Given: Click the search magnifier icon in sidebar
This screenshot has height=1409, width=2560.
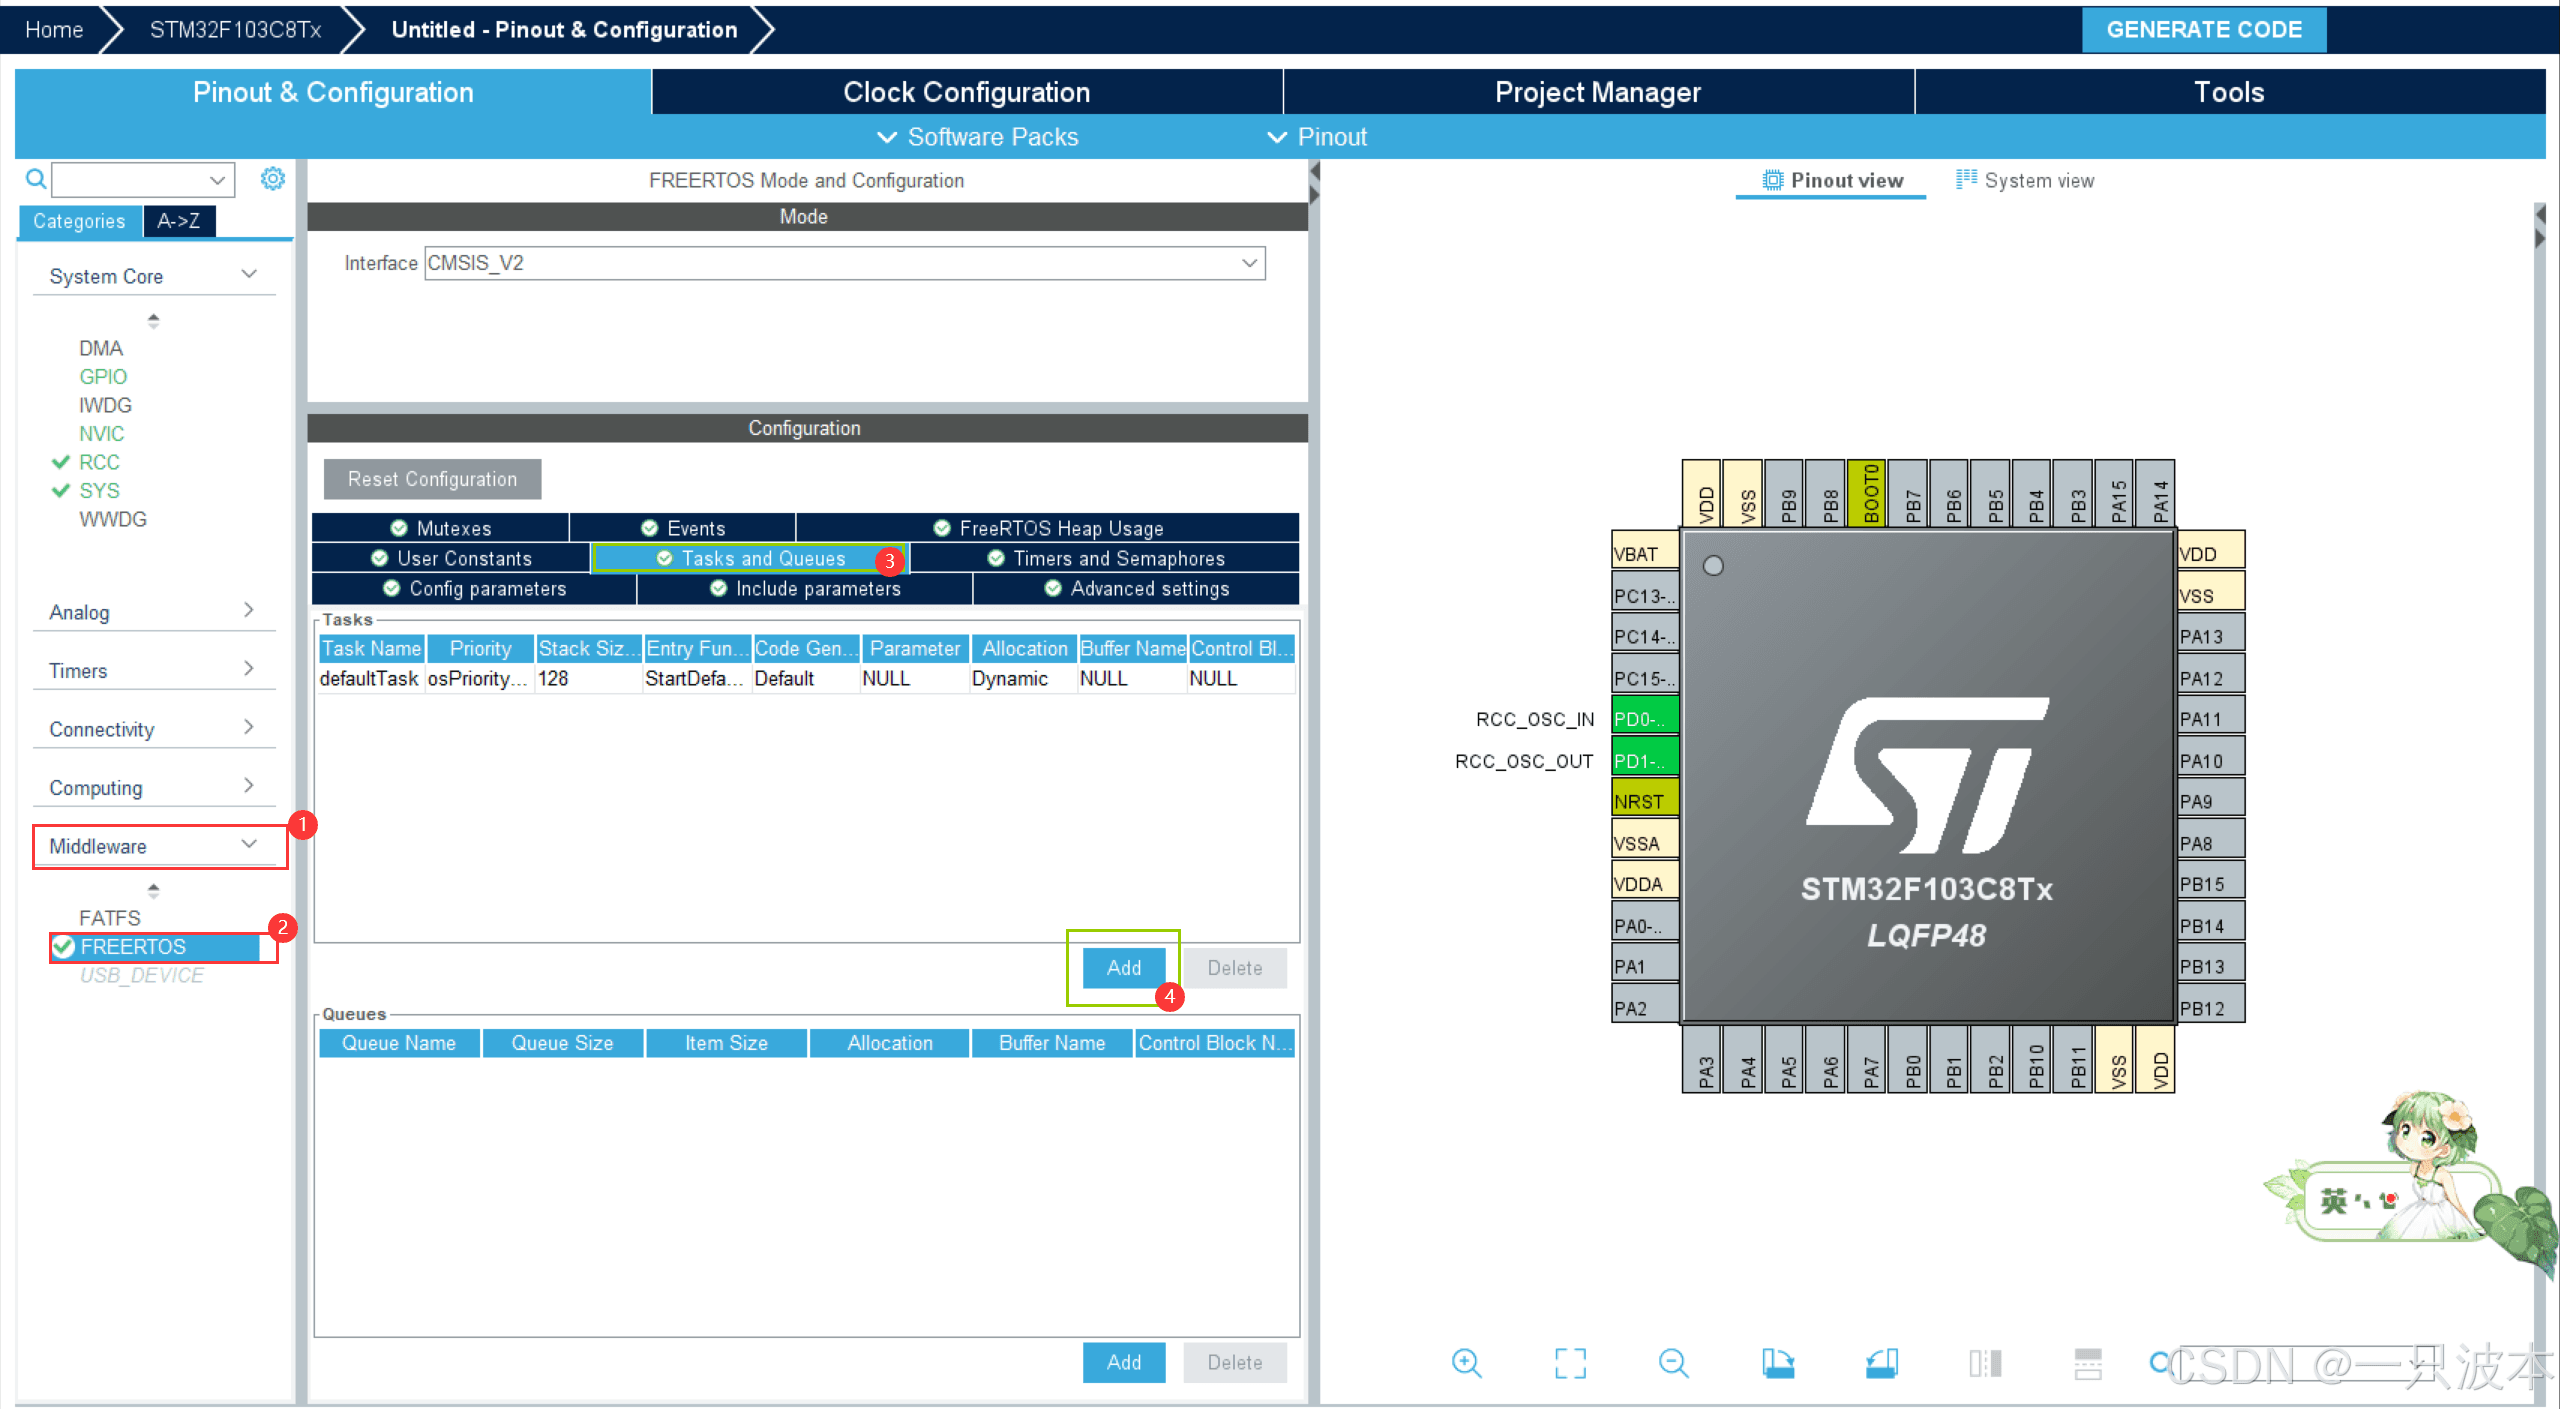Looking at the screenshot, I should pyautogui.click(x=36, y=179).
